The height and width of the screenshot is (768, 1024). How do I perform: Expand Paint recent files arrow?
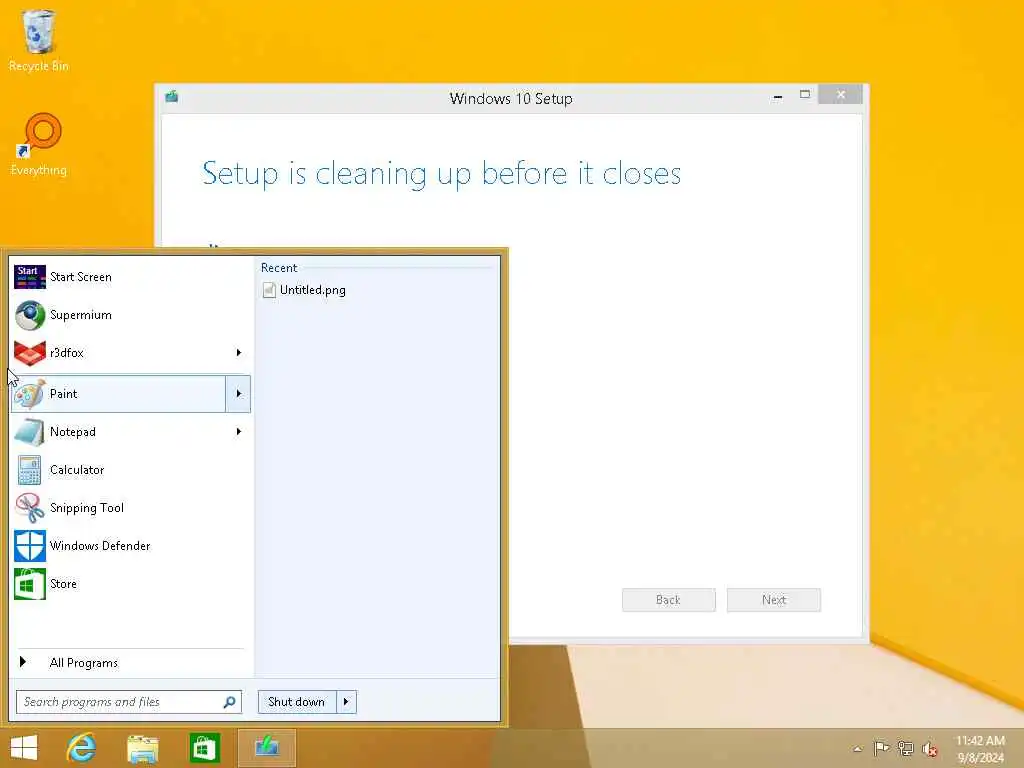pos(238,394)
